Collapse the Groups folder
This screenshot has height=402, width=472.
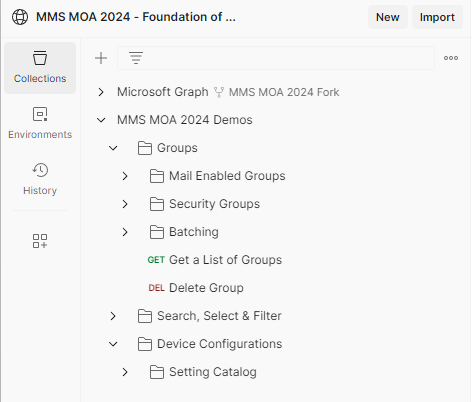click(x=113, y=148)
